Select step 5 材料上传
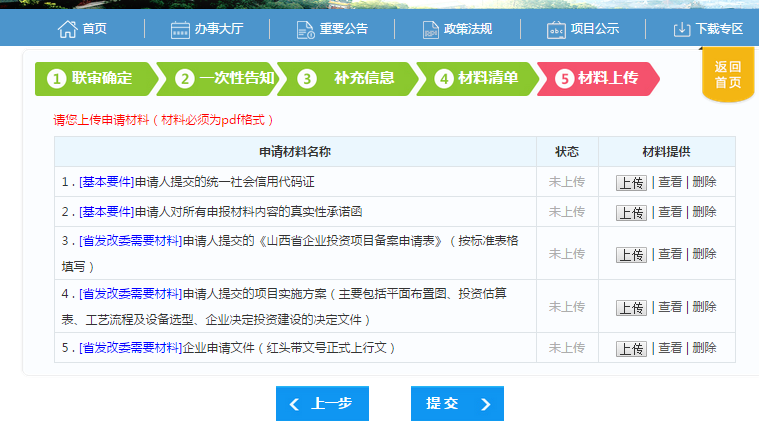This screenshot has width=759, height=421. click(x=597, y=78)
